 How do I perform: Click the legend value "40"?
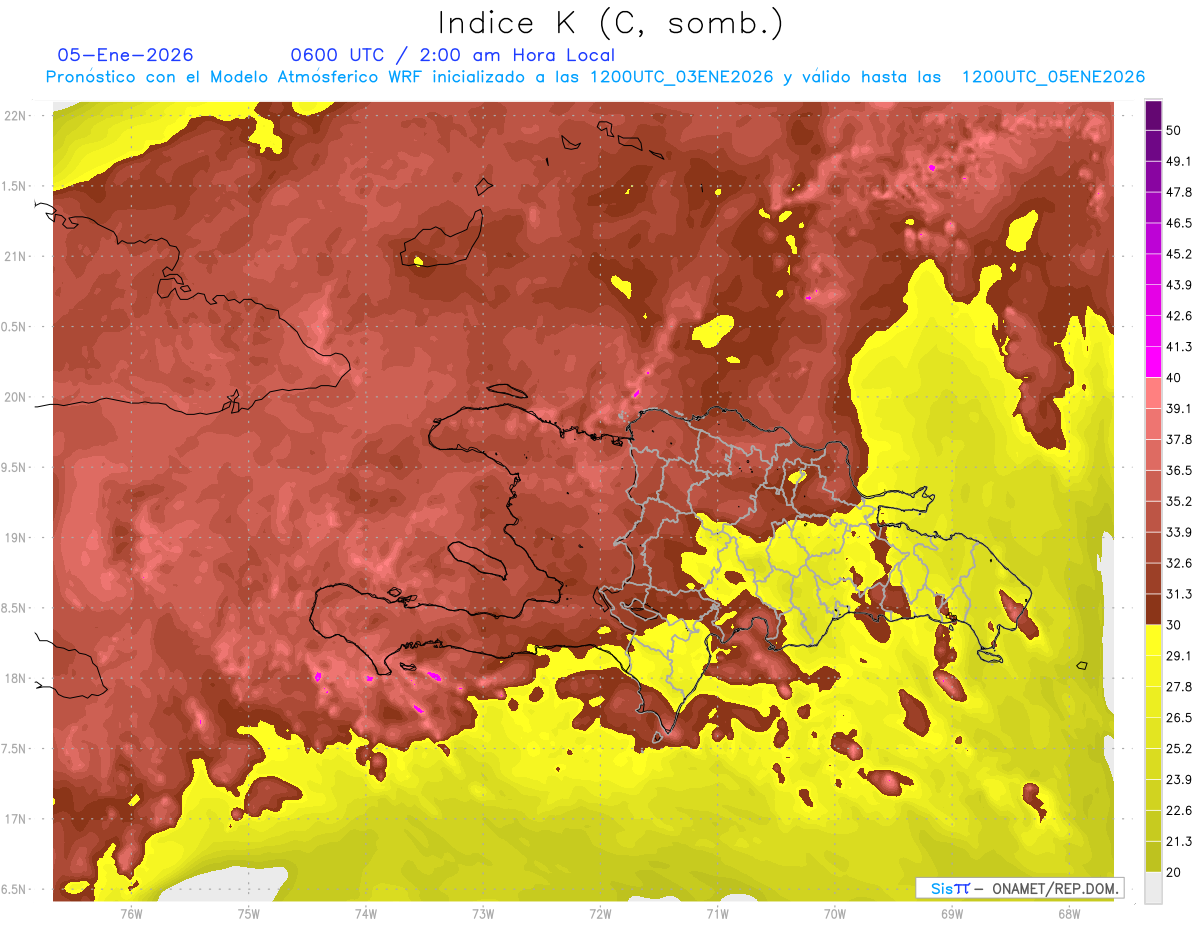coord(1174,377)
